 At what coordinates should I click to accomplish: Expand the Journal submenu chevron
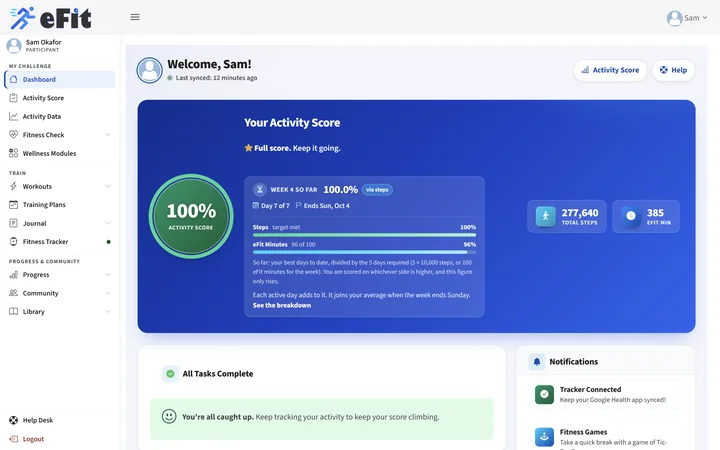click(107, 223)
